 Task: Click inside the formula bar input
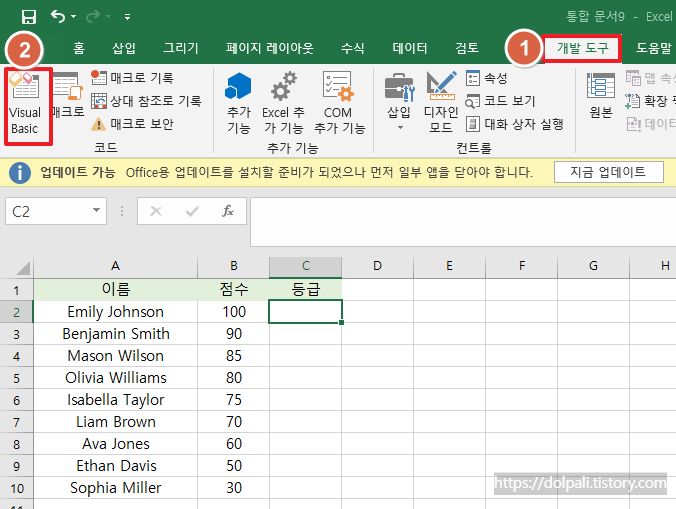463,222
